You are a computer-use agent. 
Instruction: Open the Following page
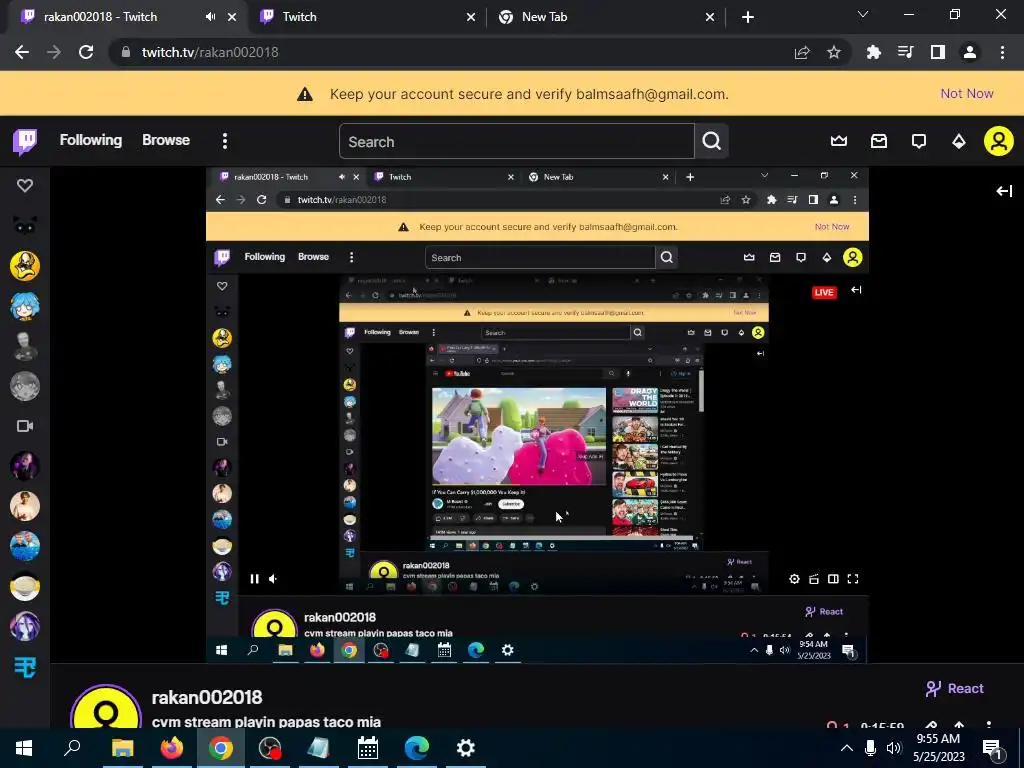[x=91, y=140]
